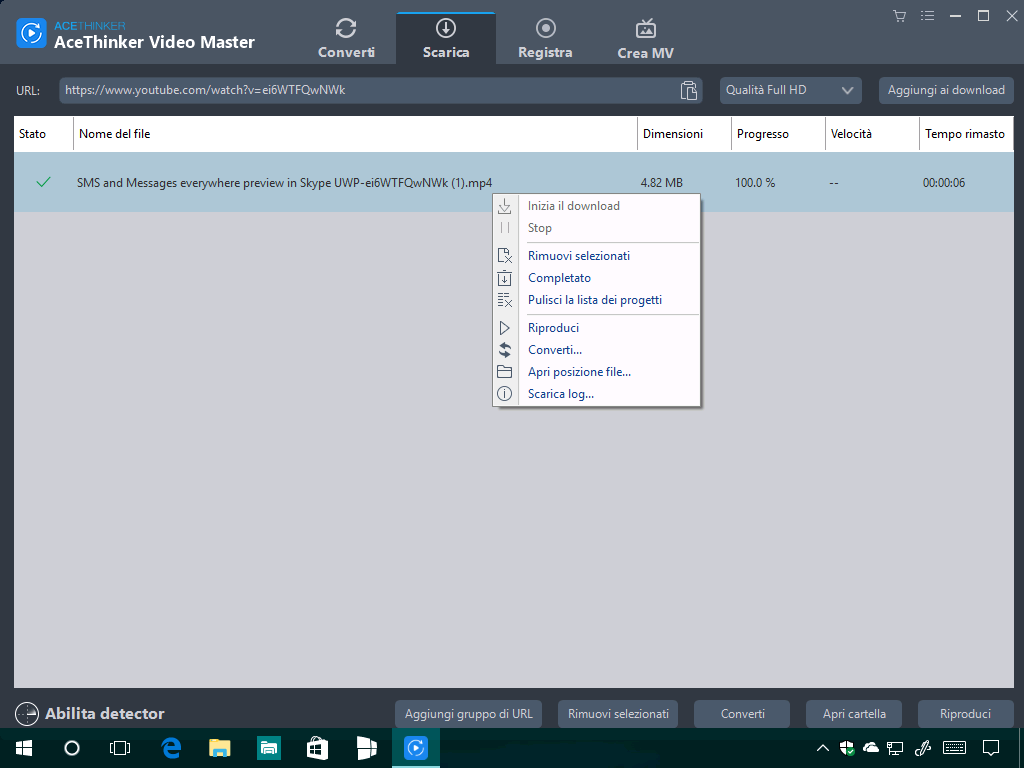Show hidden system tray icons
The width and height of the screenshot is (1024, 768).
tap(823, 748)
